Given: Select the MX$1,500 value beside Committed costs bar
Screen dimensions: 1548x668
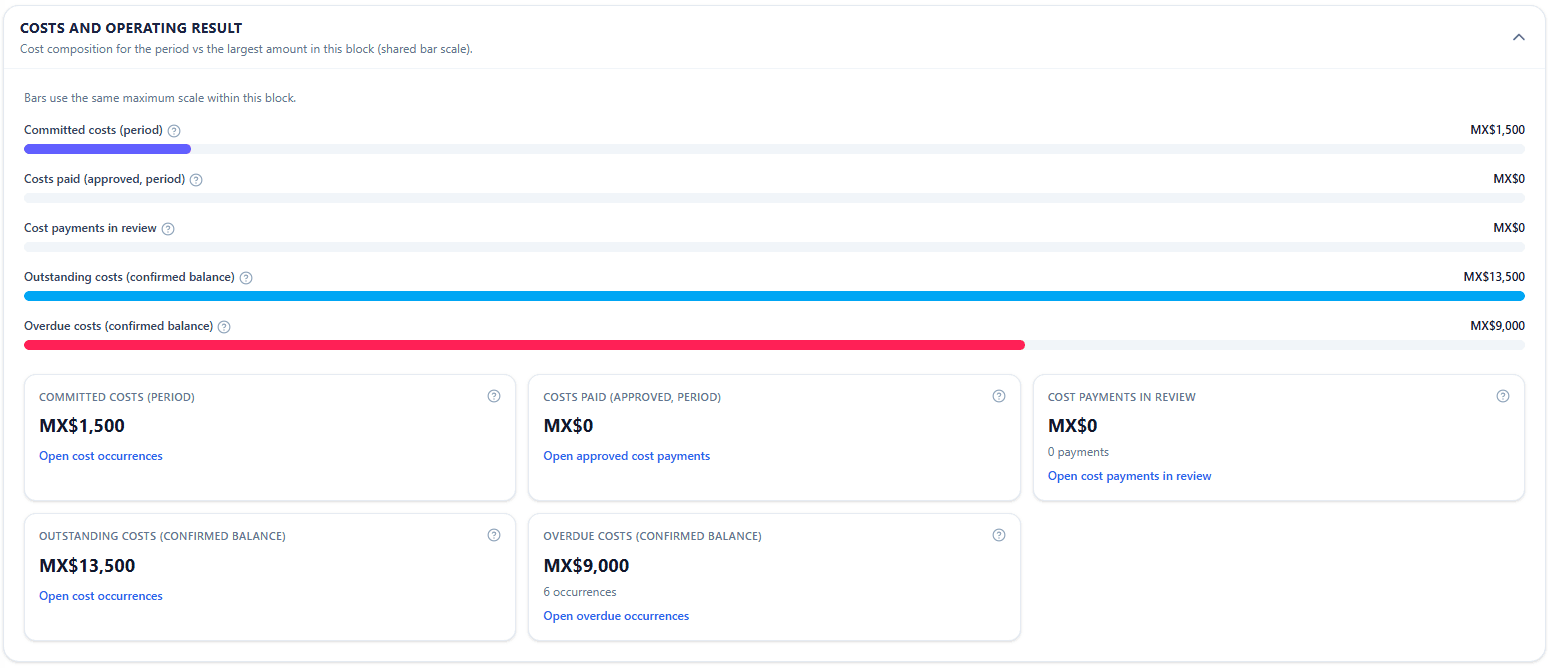Looking at the screenshot, I should pos(1497,130).
